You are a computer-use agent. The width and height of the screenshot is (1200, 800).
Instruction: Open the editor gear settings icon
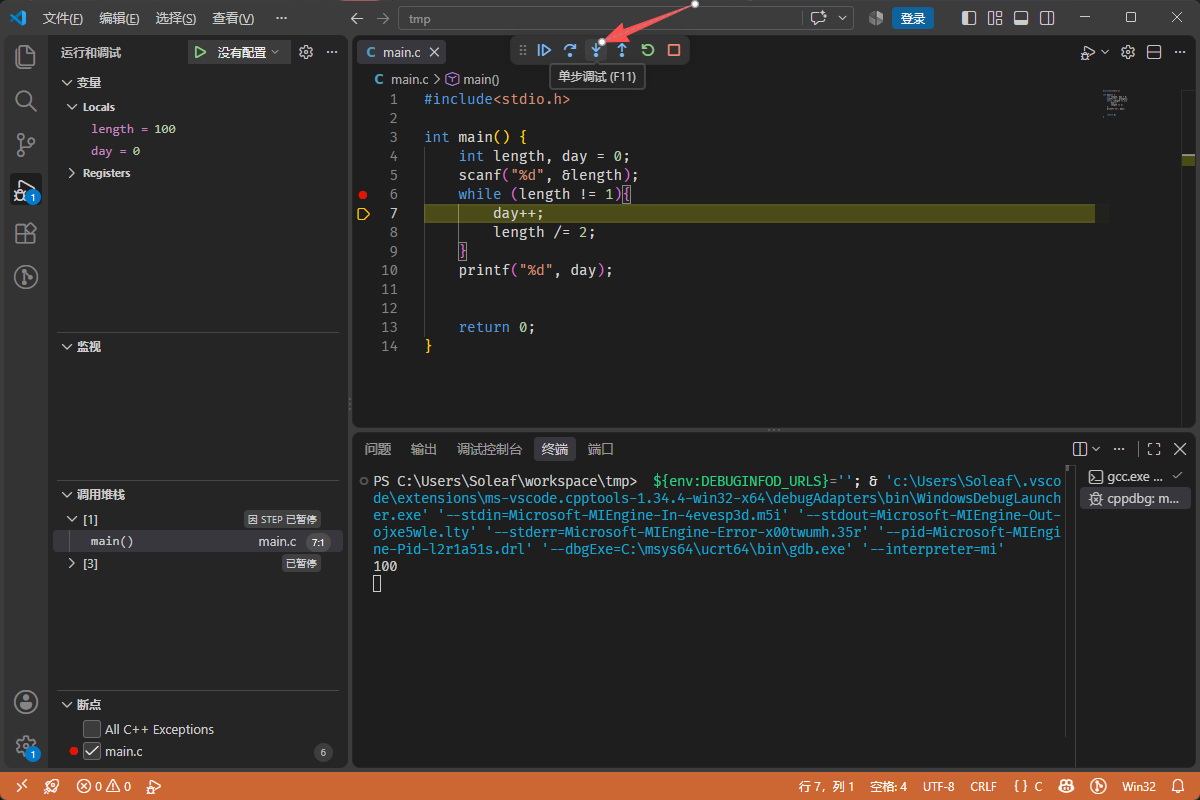[1128, 52]
